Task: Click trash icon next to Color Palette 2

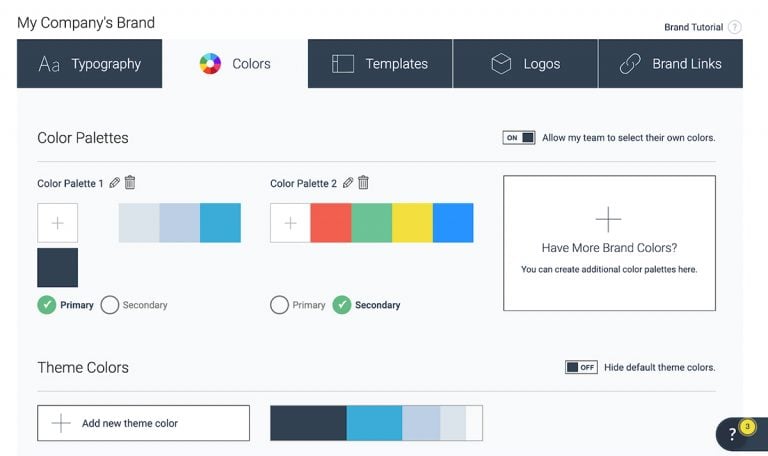Action: [x=363, y=182]
